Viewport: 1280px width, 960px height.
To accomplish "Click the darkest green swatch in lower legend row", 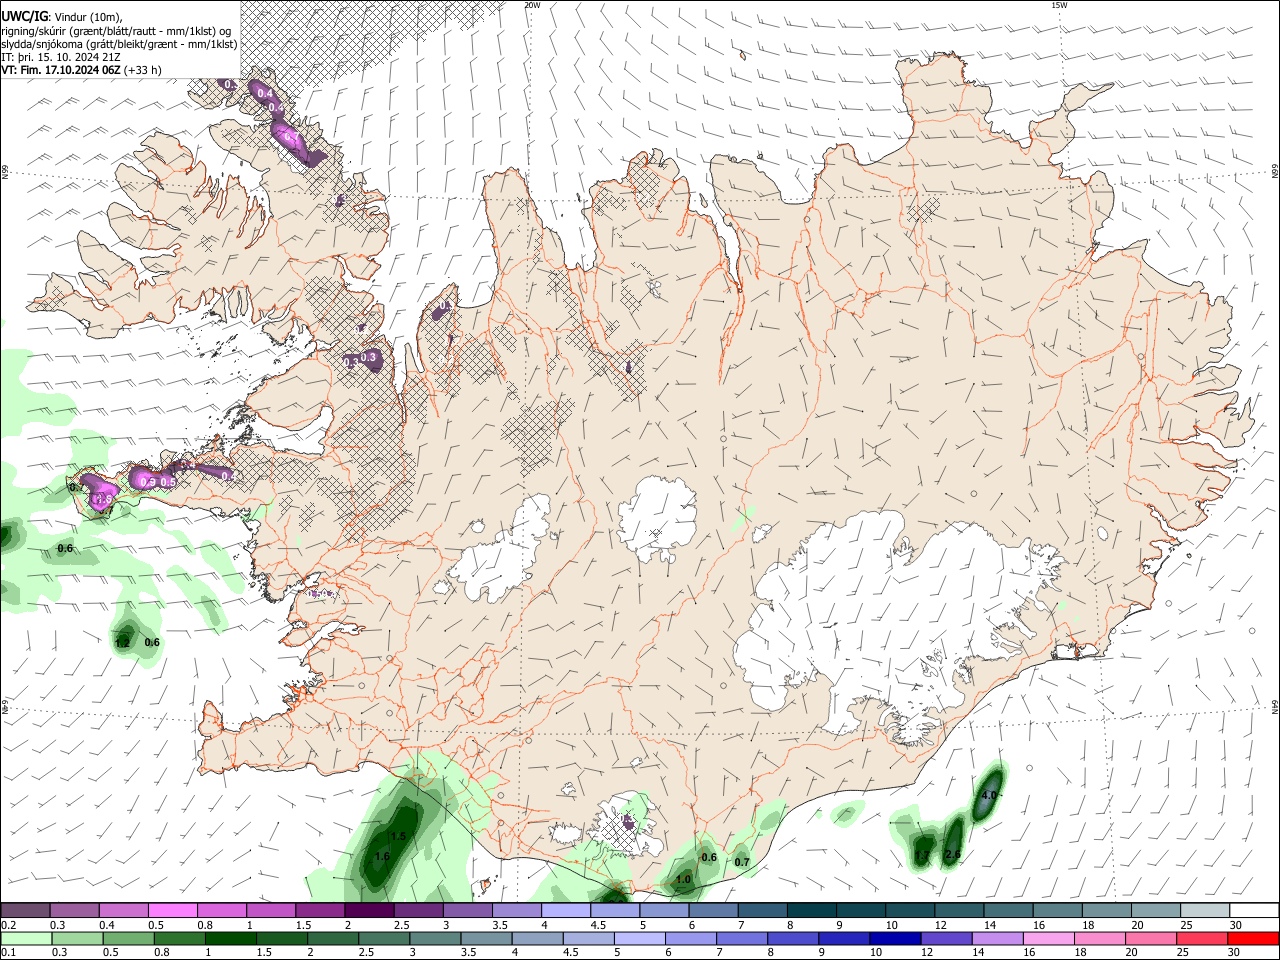I will click(230, 939).
